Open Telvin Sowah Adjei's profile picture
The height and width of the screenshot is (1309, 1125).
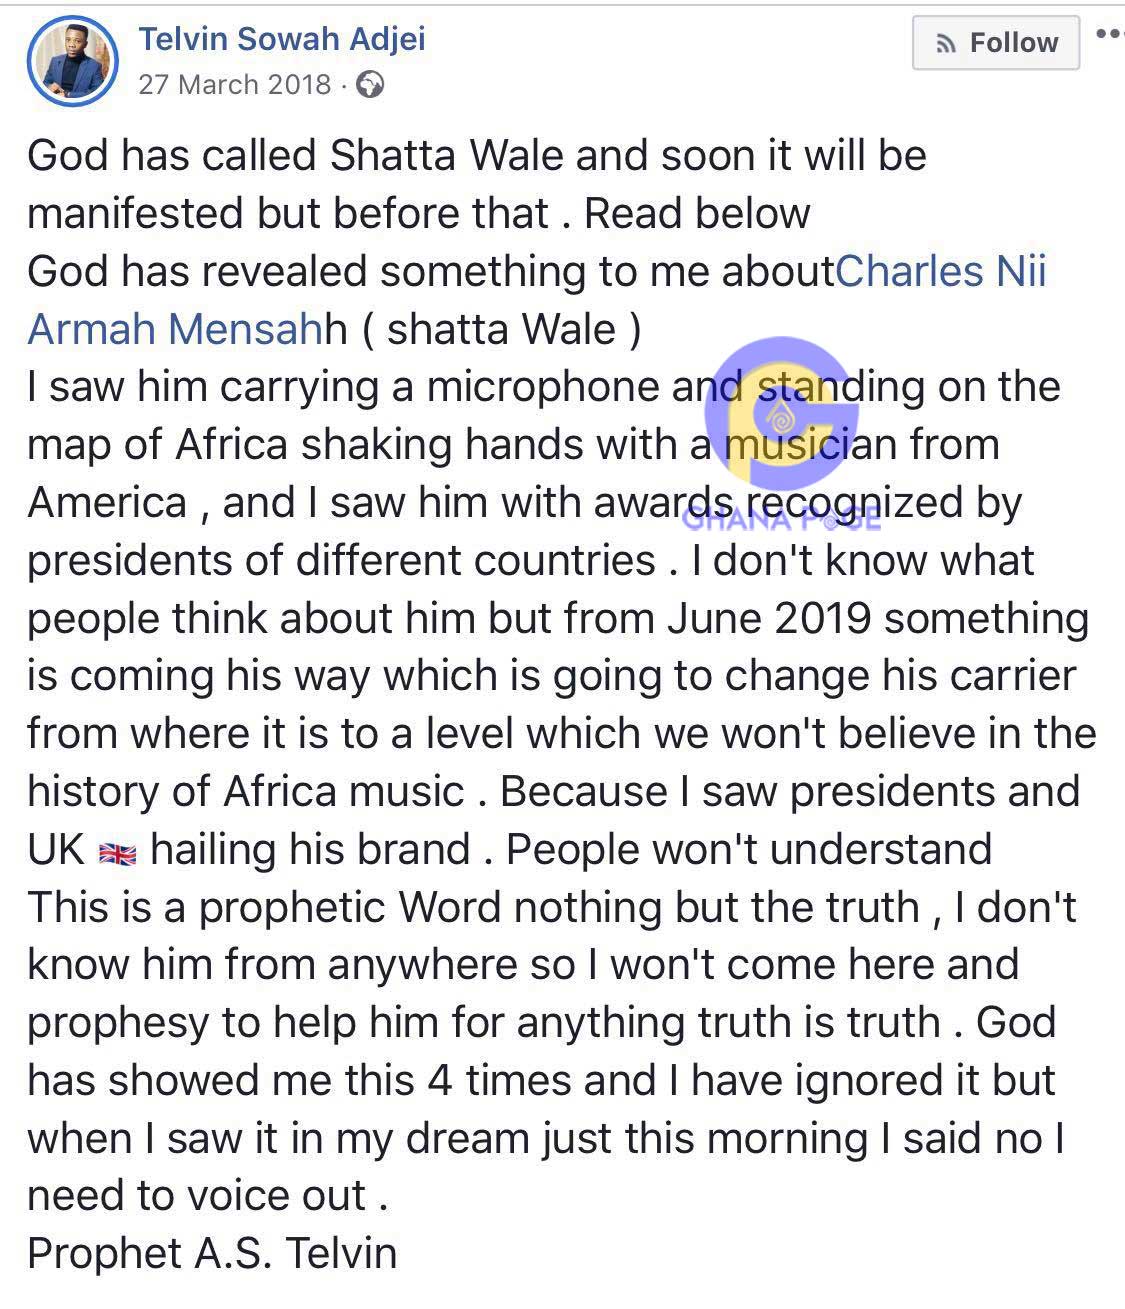point(74,62)
